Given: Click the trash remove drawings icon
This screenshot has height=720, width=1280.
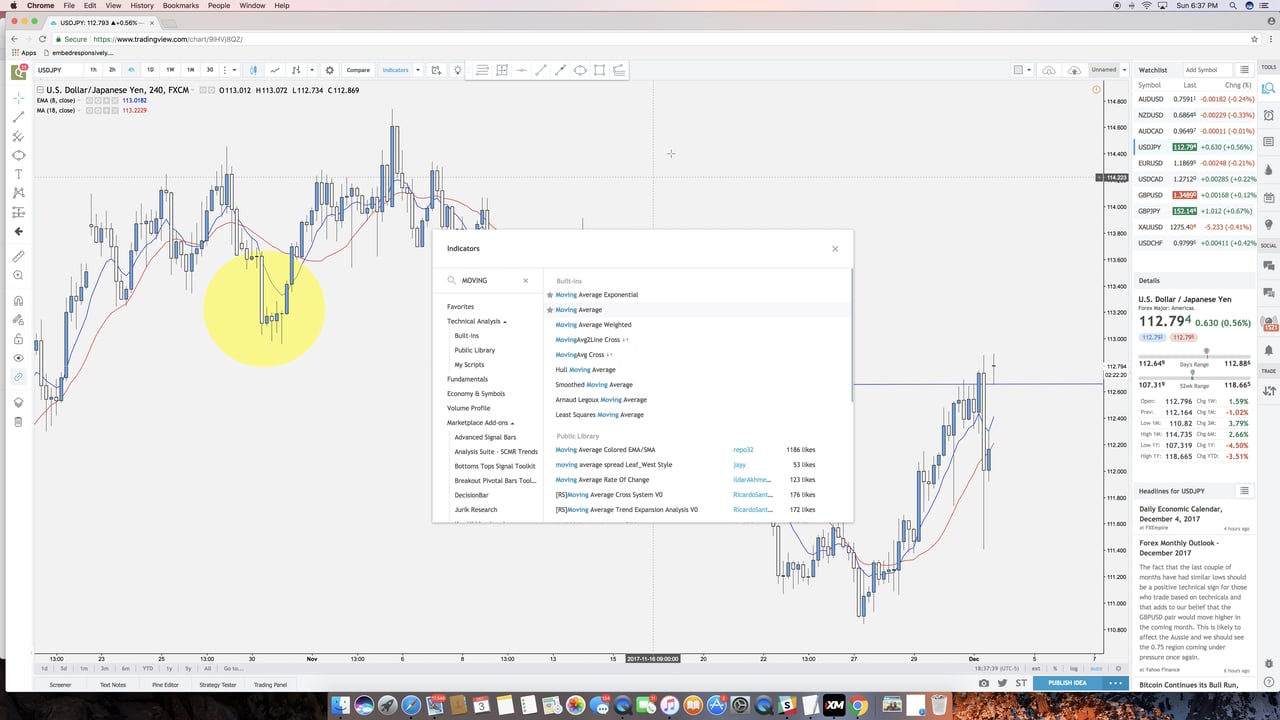Looking at the screenshot, I should point(18,421).
